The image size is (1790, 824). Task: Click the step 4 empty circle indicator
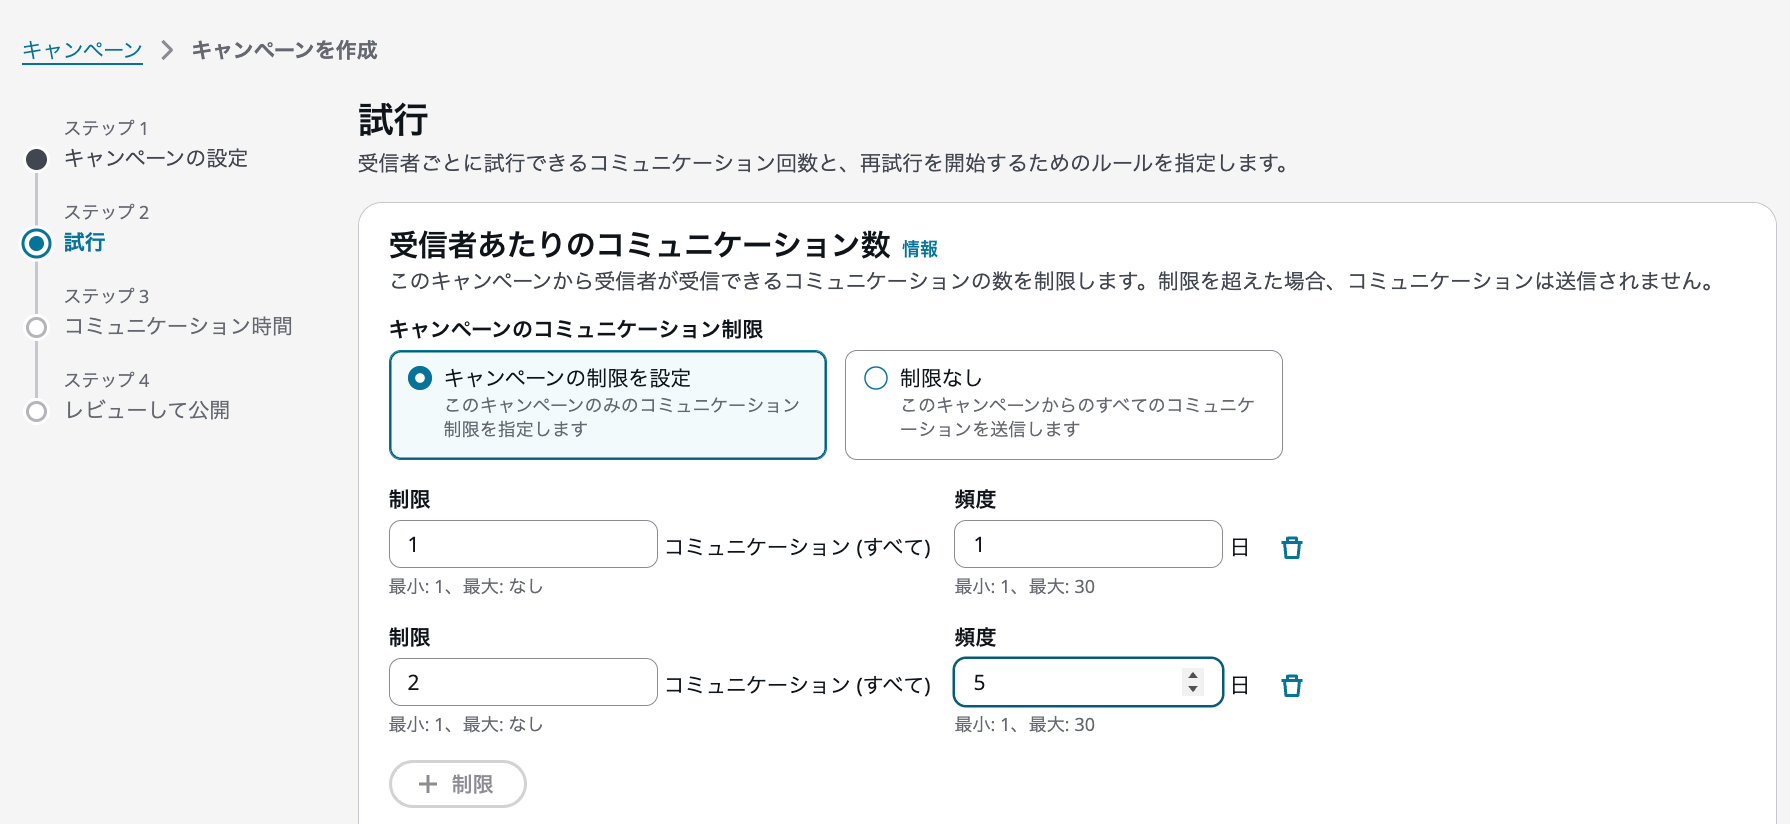(x=37, y=411)
